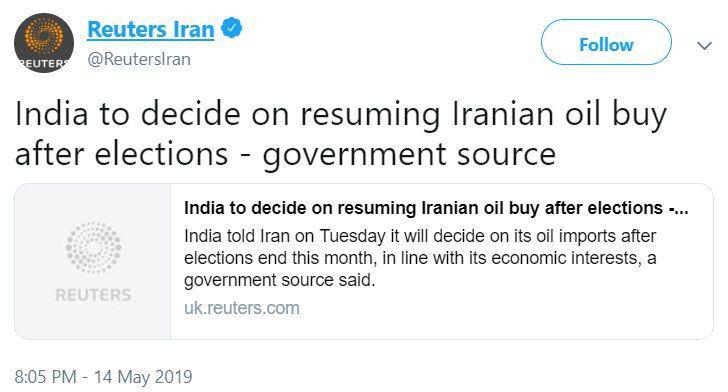Click the tweet line 'after elections - government source'

click(x=286, y=154)
